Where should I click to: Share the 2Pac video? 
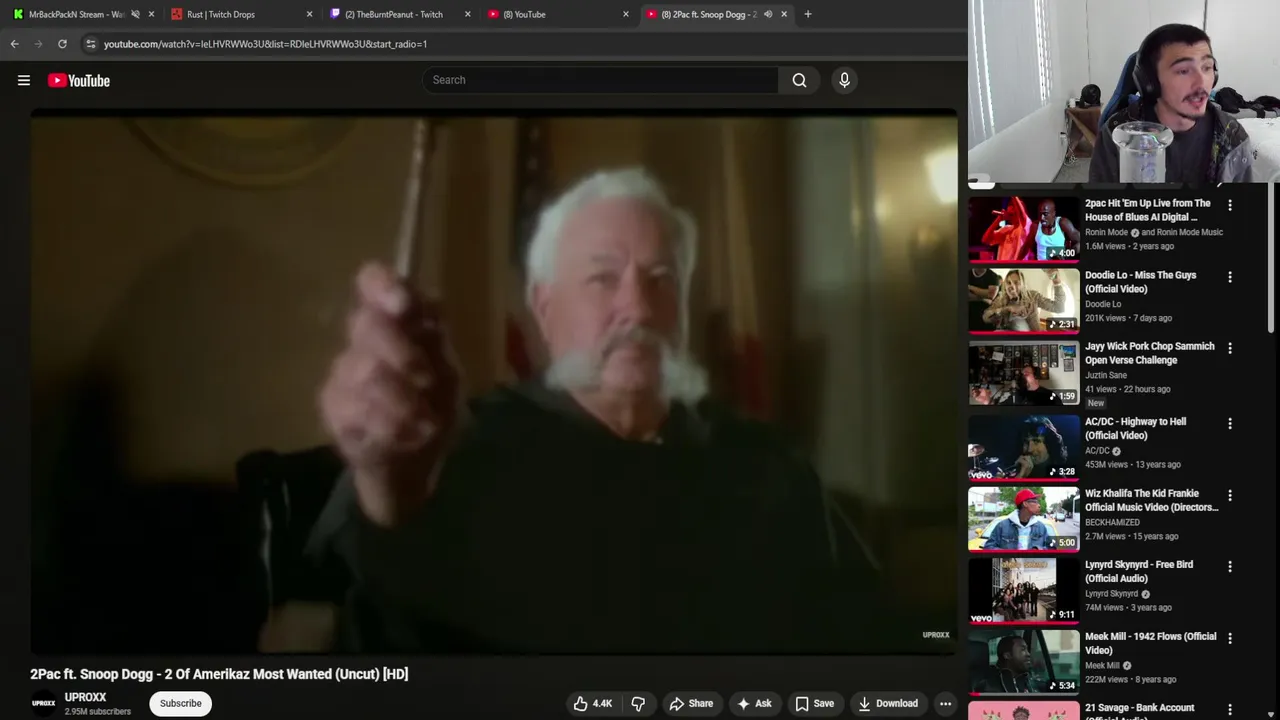coord(691,703)
